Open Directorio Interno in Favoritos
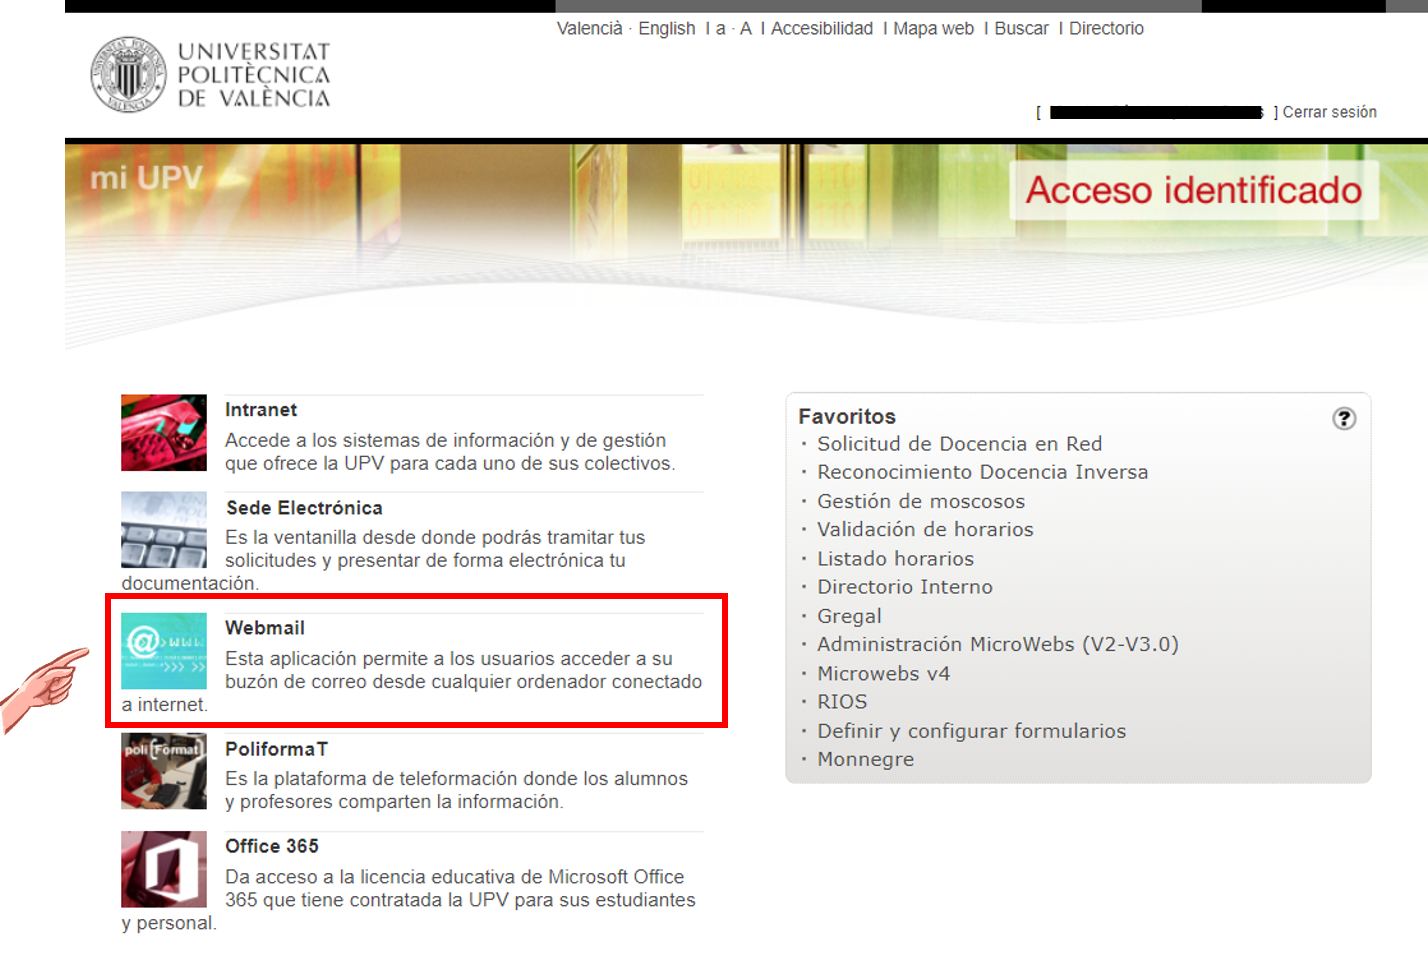This screenshot has height=974, width=1428. coord(904,587)
